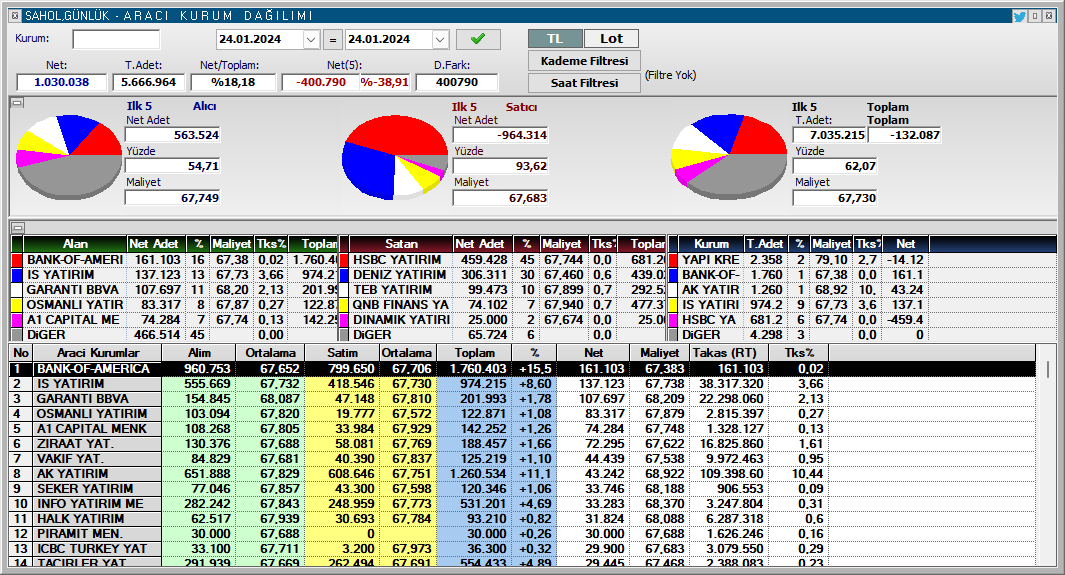
Task: Click the Ilk 5 Alıcı pie chart
Action: 68,156
